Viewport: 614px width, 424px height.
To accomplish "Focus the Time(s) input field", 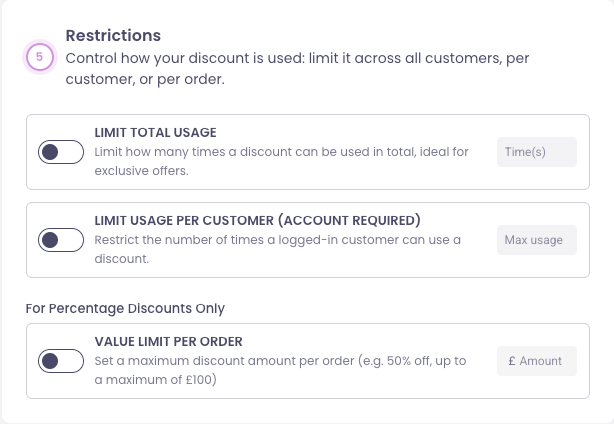I will click(x=537, y=152).
